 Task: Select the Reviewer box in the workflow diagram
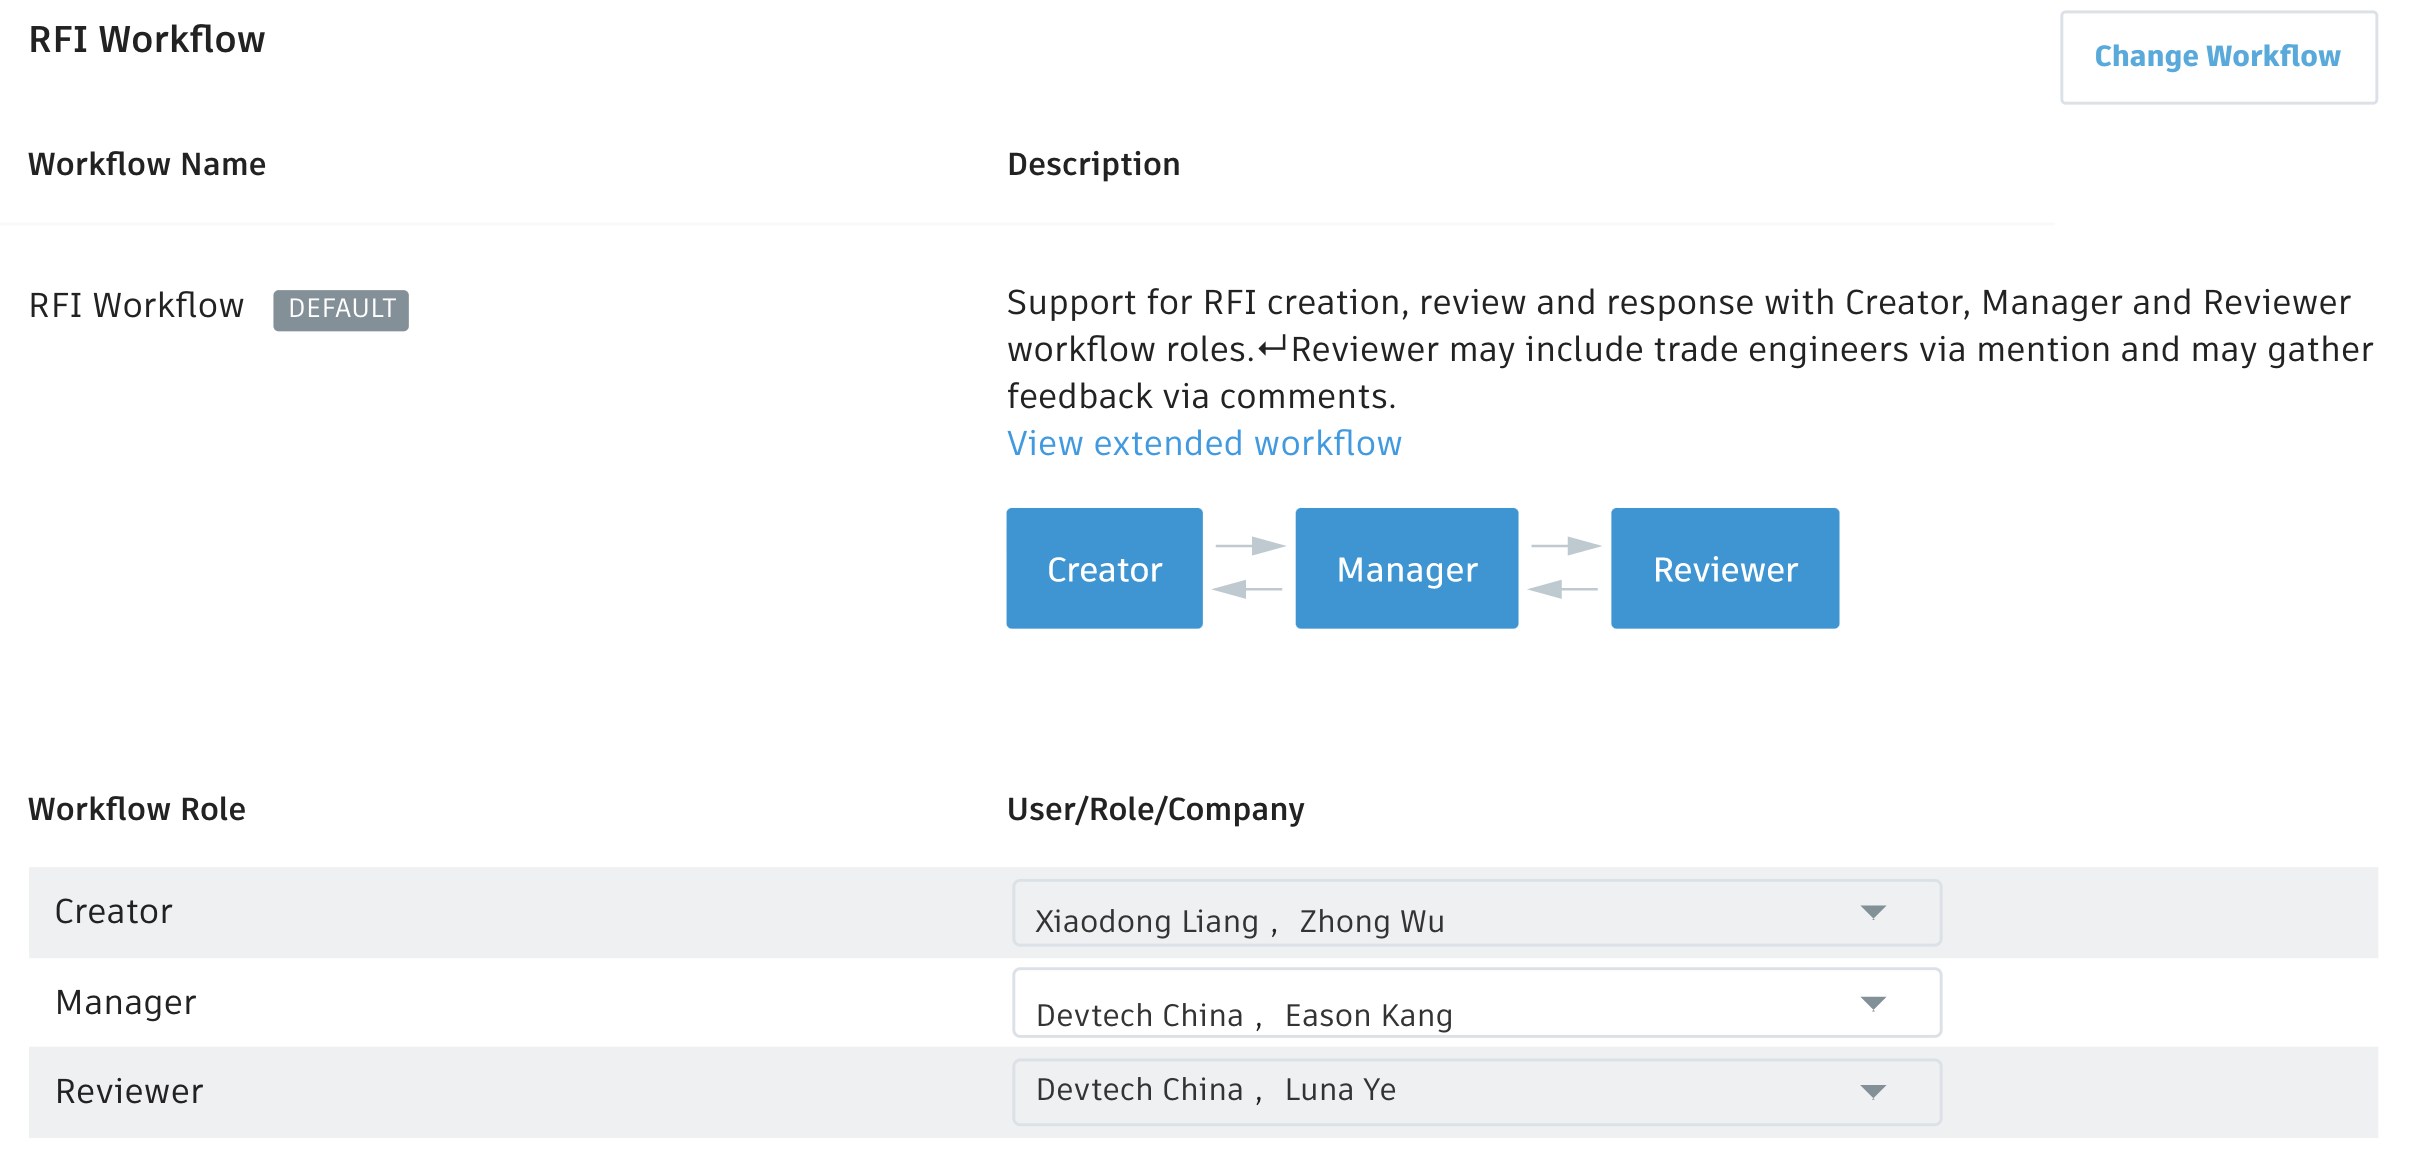tap(1724, 568)
